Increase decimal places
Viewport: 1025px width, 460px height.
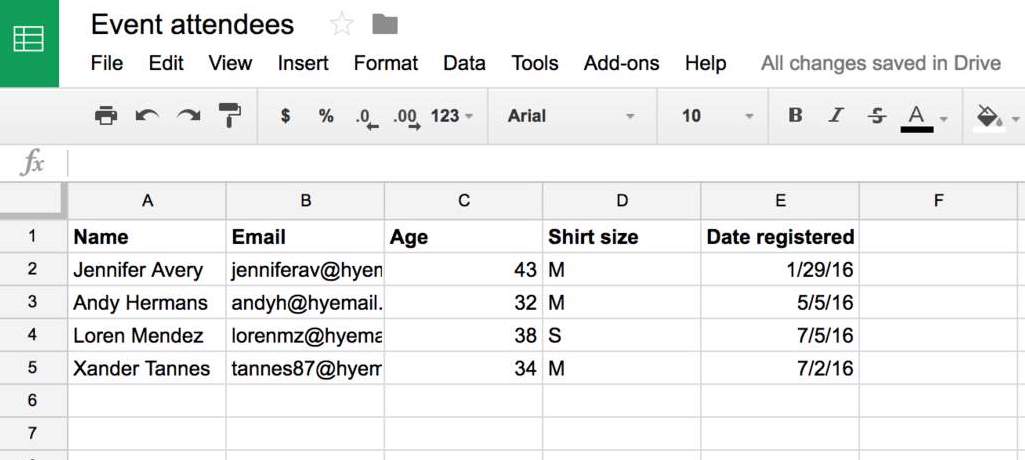point(405,117)
